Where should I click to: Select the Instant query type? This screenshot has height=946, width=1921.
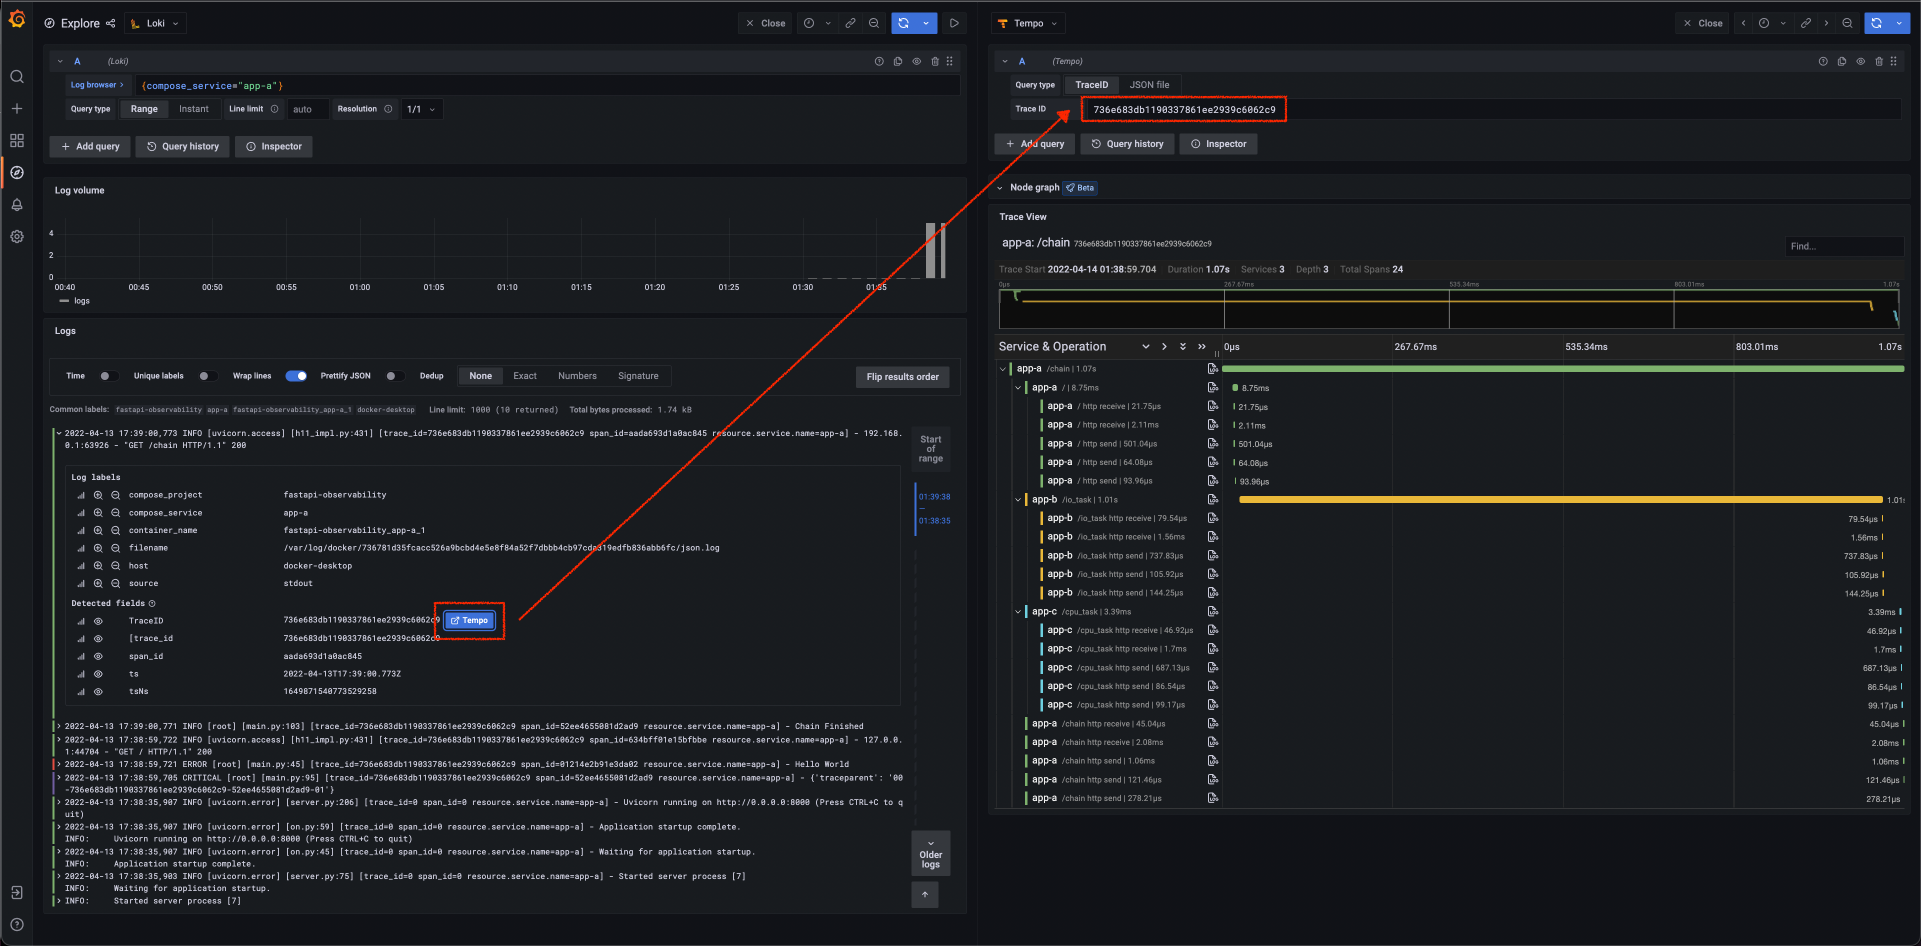194,109
